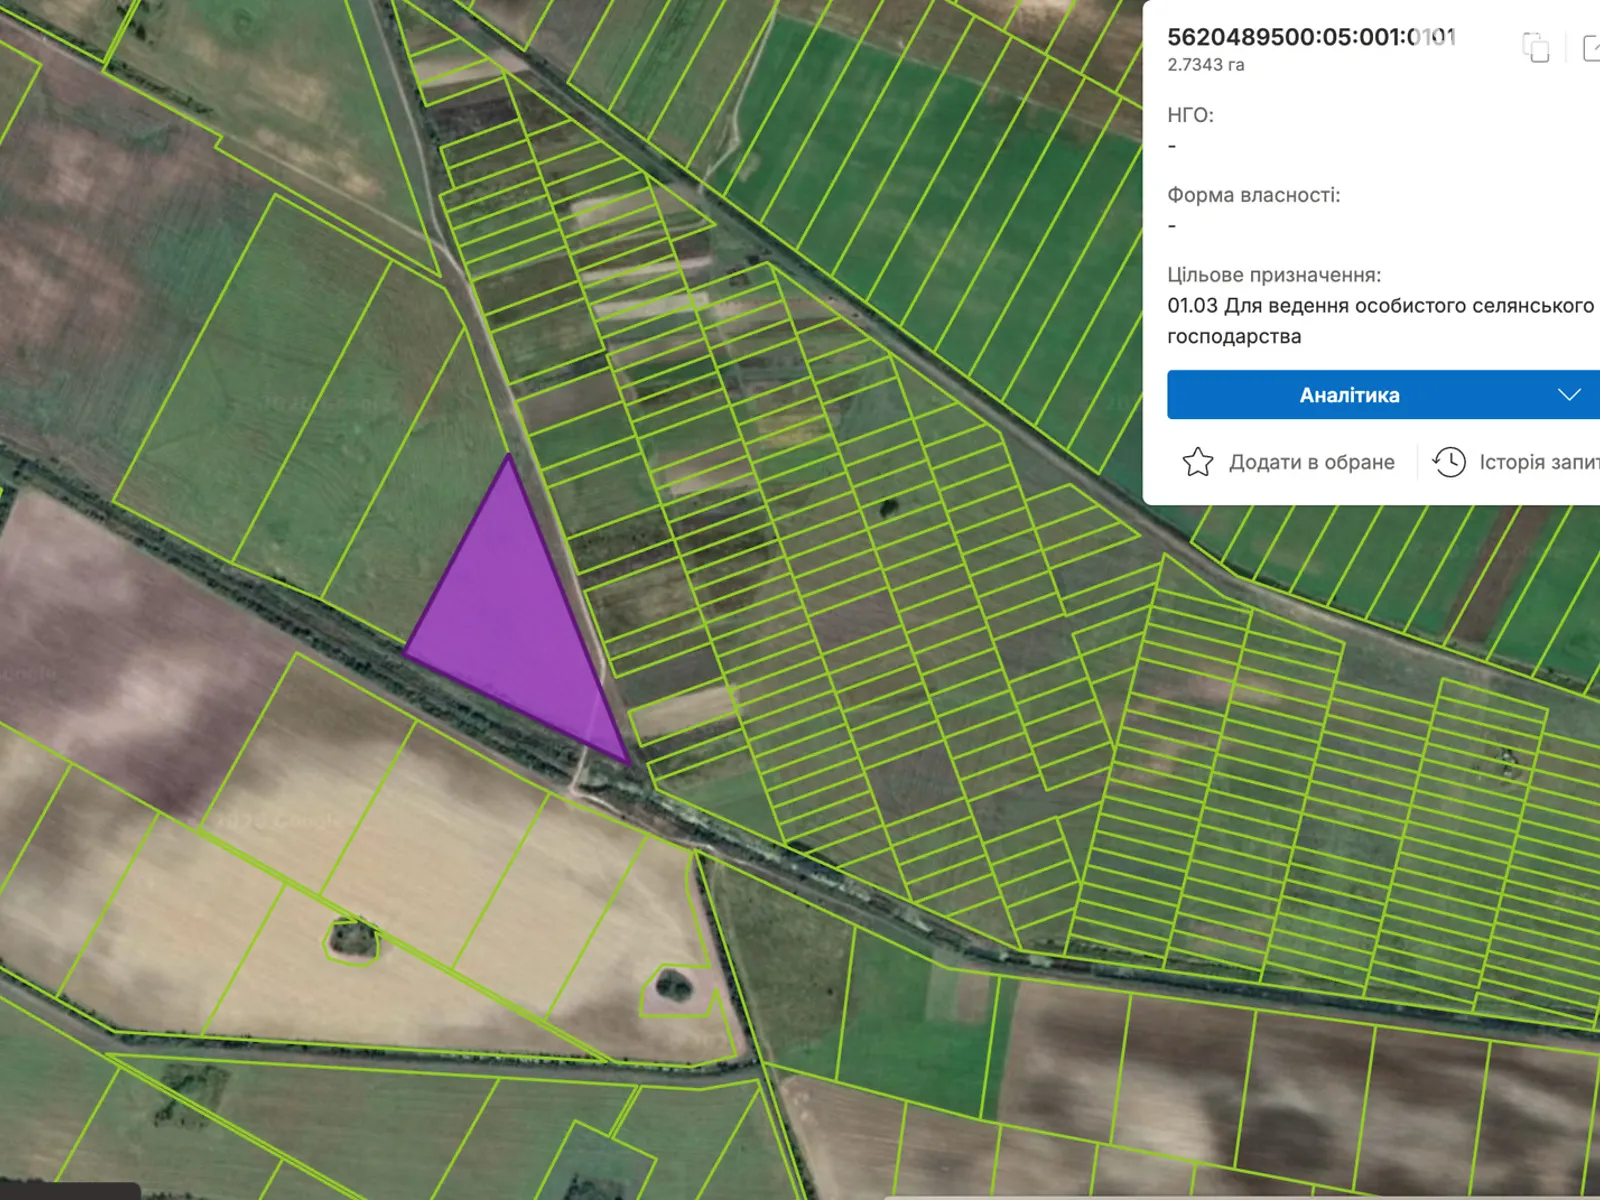
Task: Click the 'Форма власності' label
Action: 1253,195
